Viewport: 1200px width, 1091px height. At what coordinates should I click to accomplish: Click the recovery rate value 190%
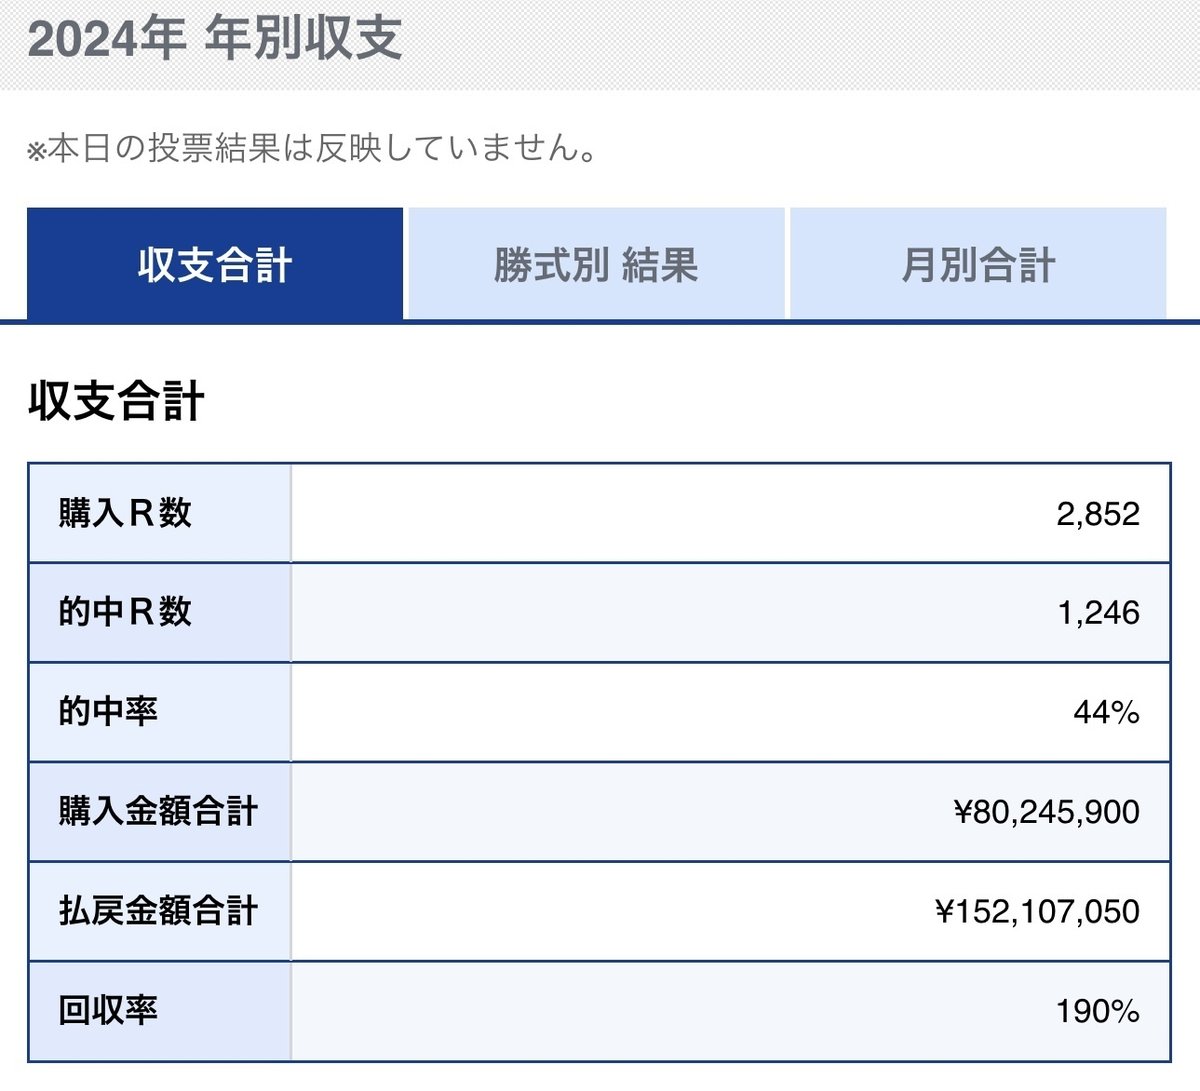(1098, 1011)
